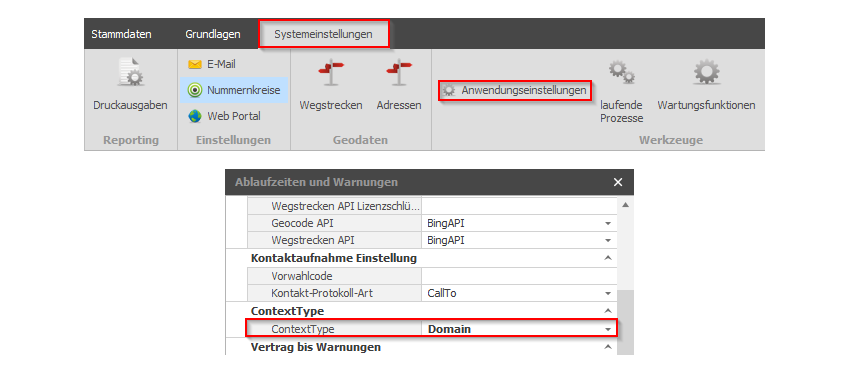Open laufende Prozesse gears icon
Image resolution: width=850 pixels, height=385 pixels.
(621, 72)
